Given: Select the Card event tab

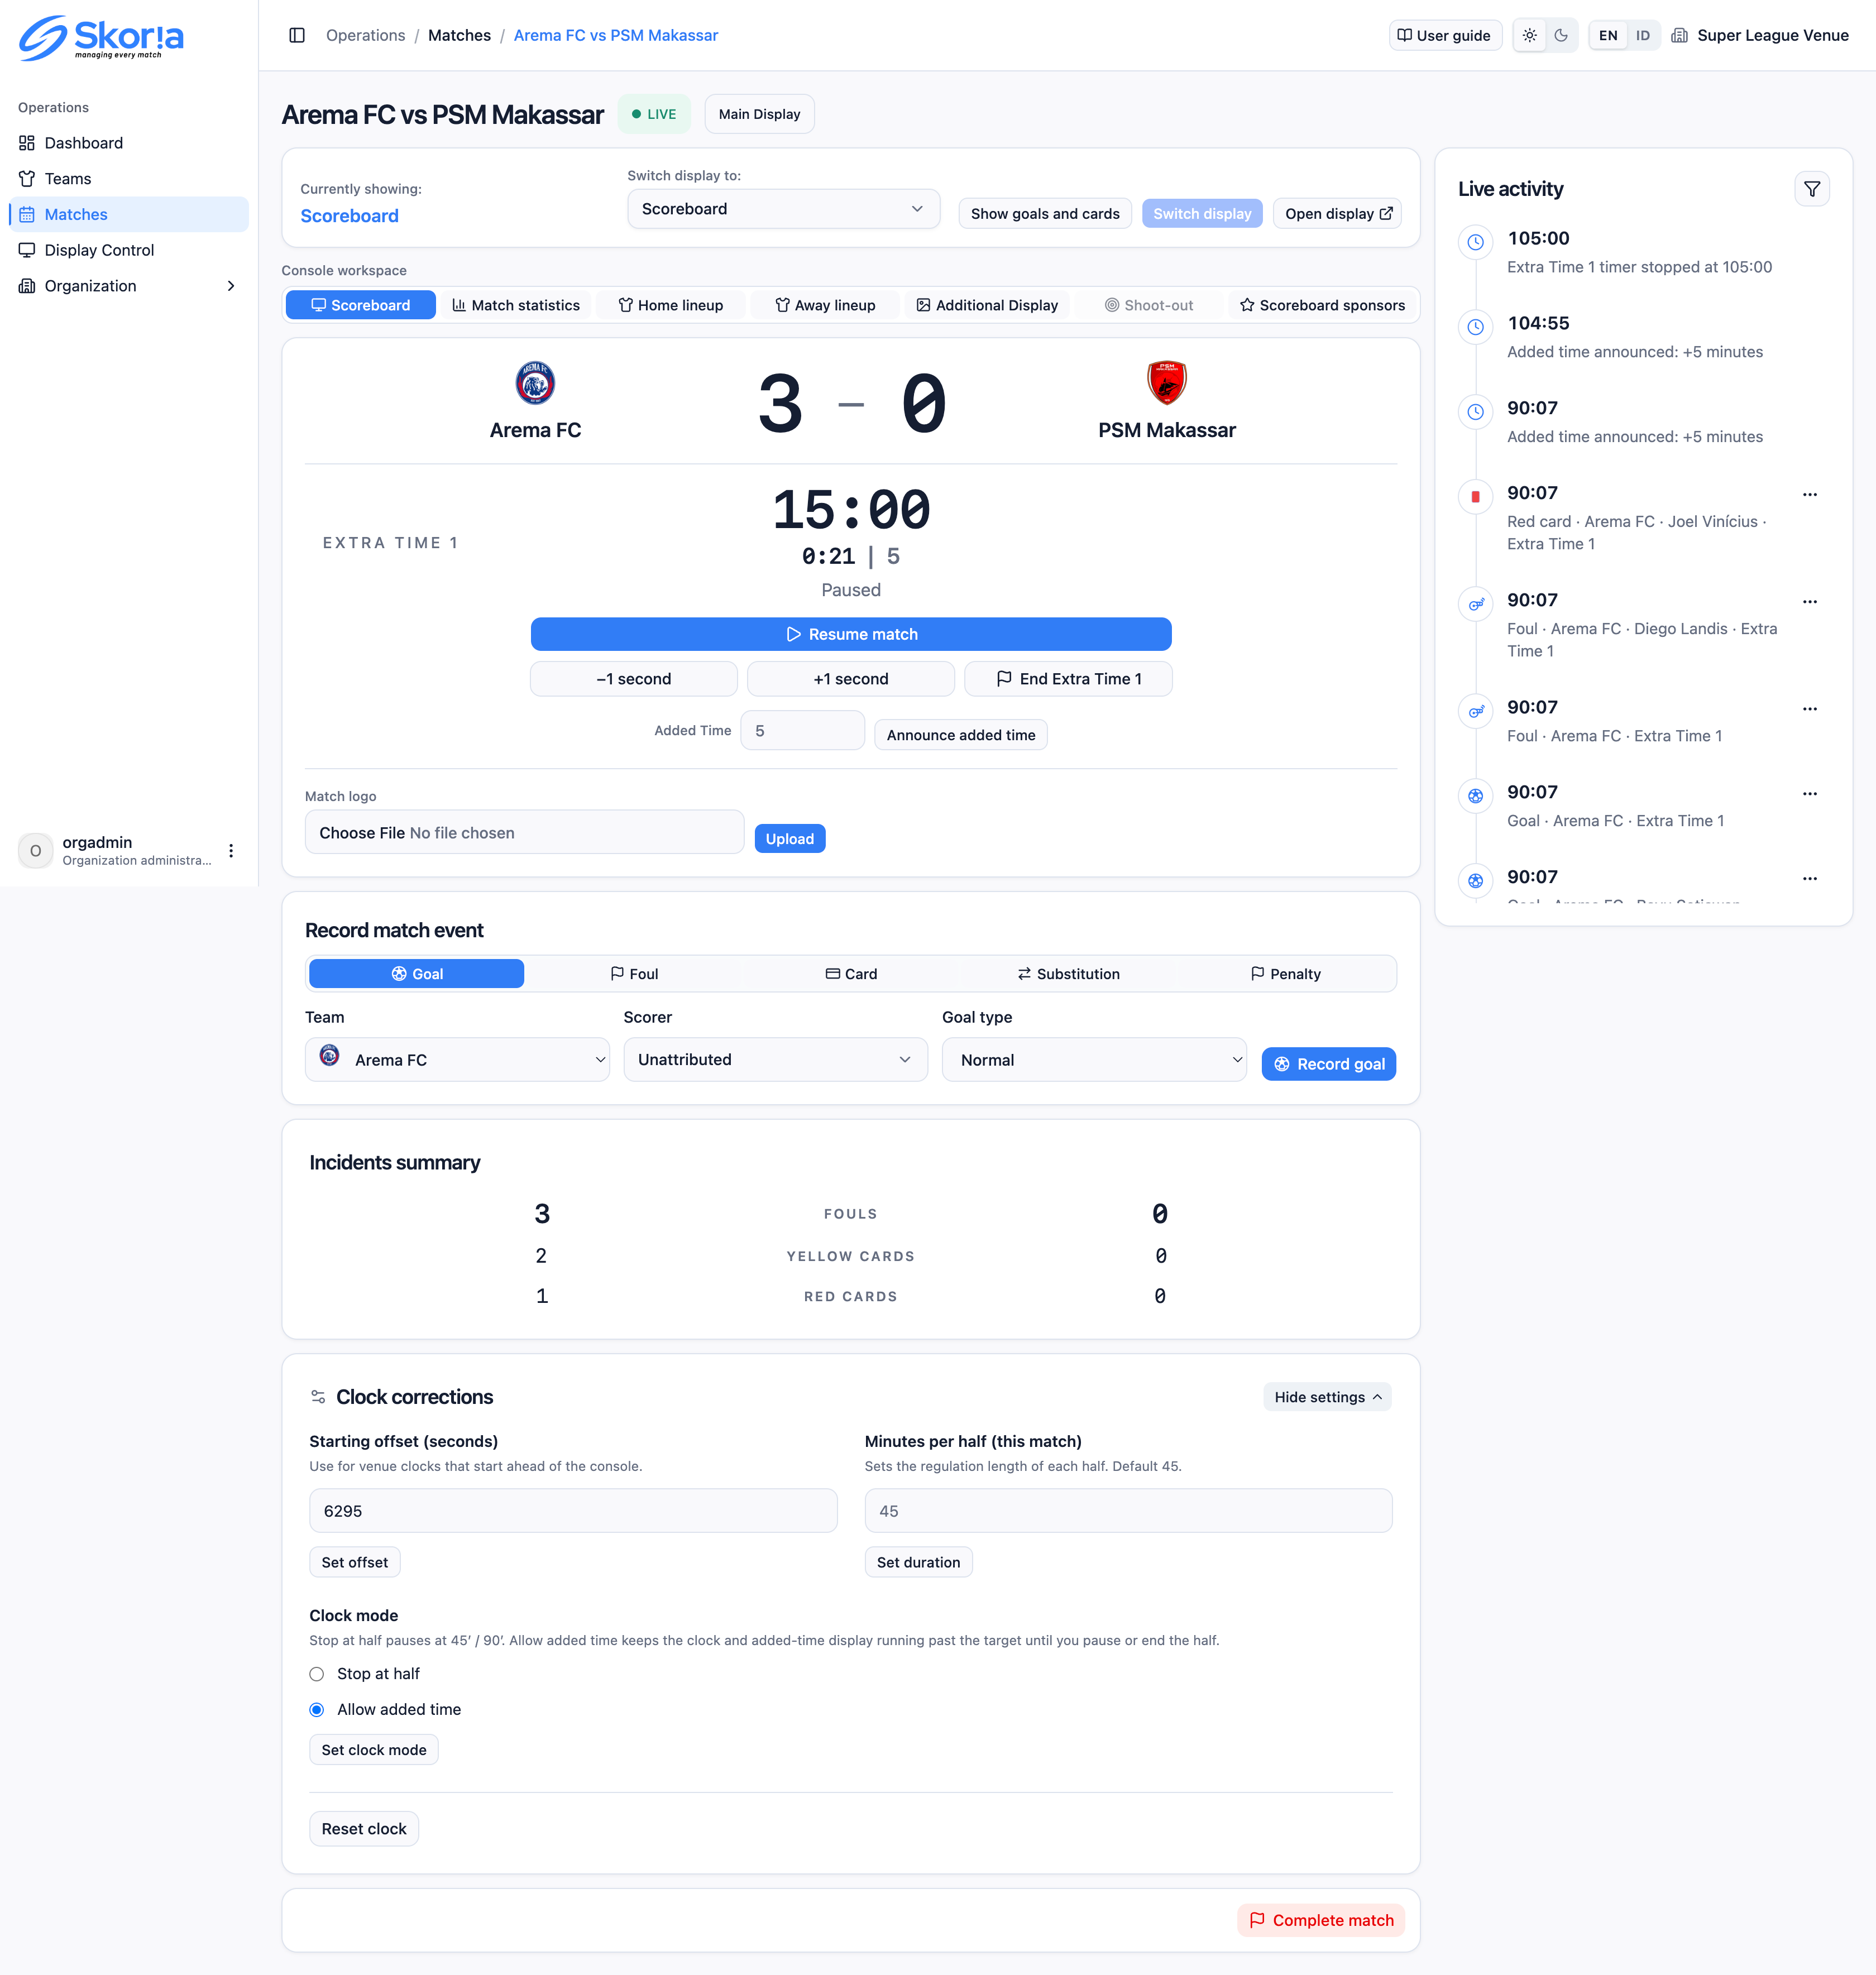Looking at the screenshot, I should [x=851, y=974].
